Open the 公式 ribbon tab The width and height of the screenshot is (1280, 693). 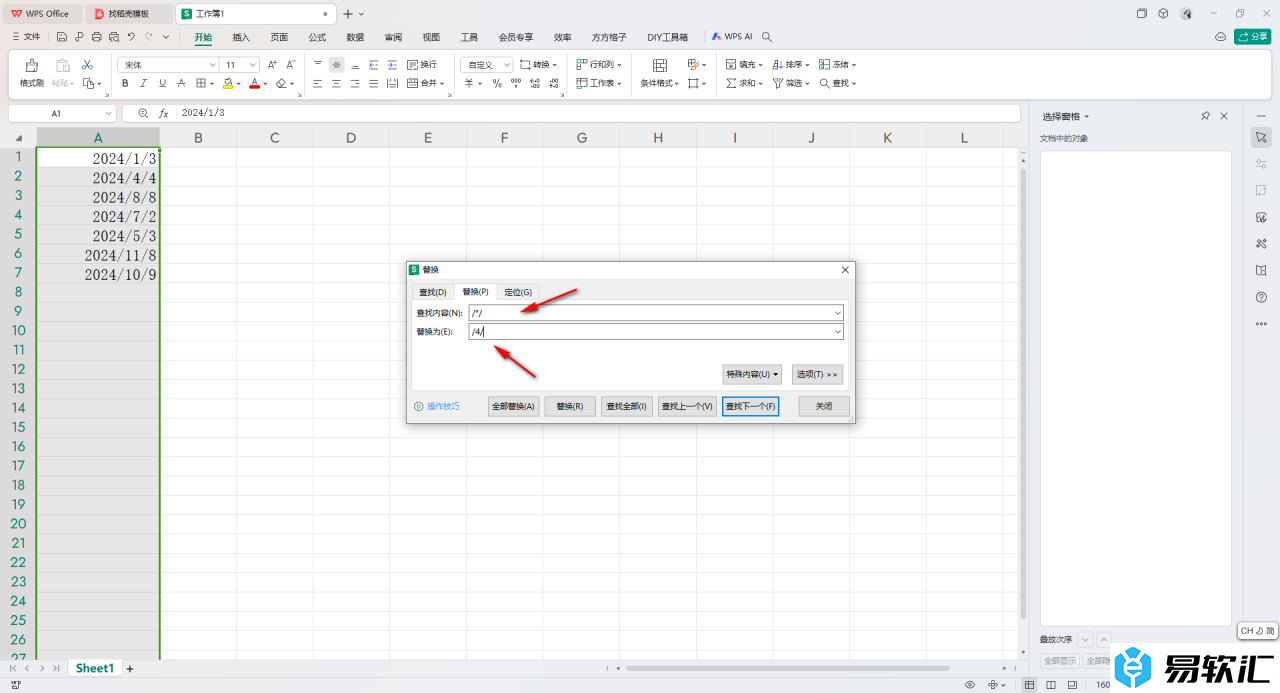pyautogui.click(x=317, y=37)
